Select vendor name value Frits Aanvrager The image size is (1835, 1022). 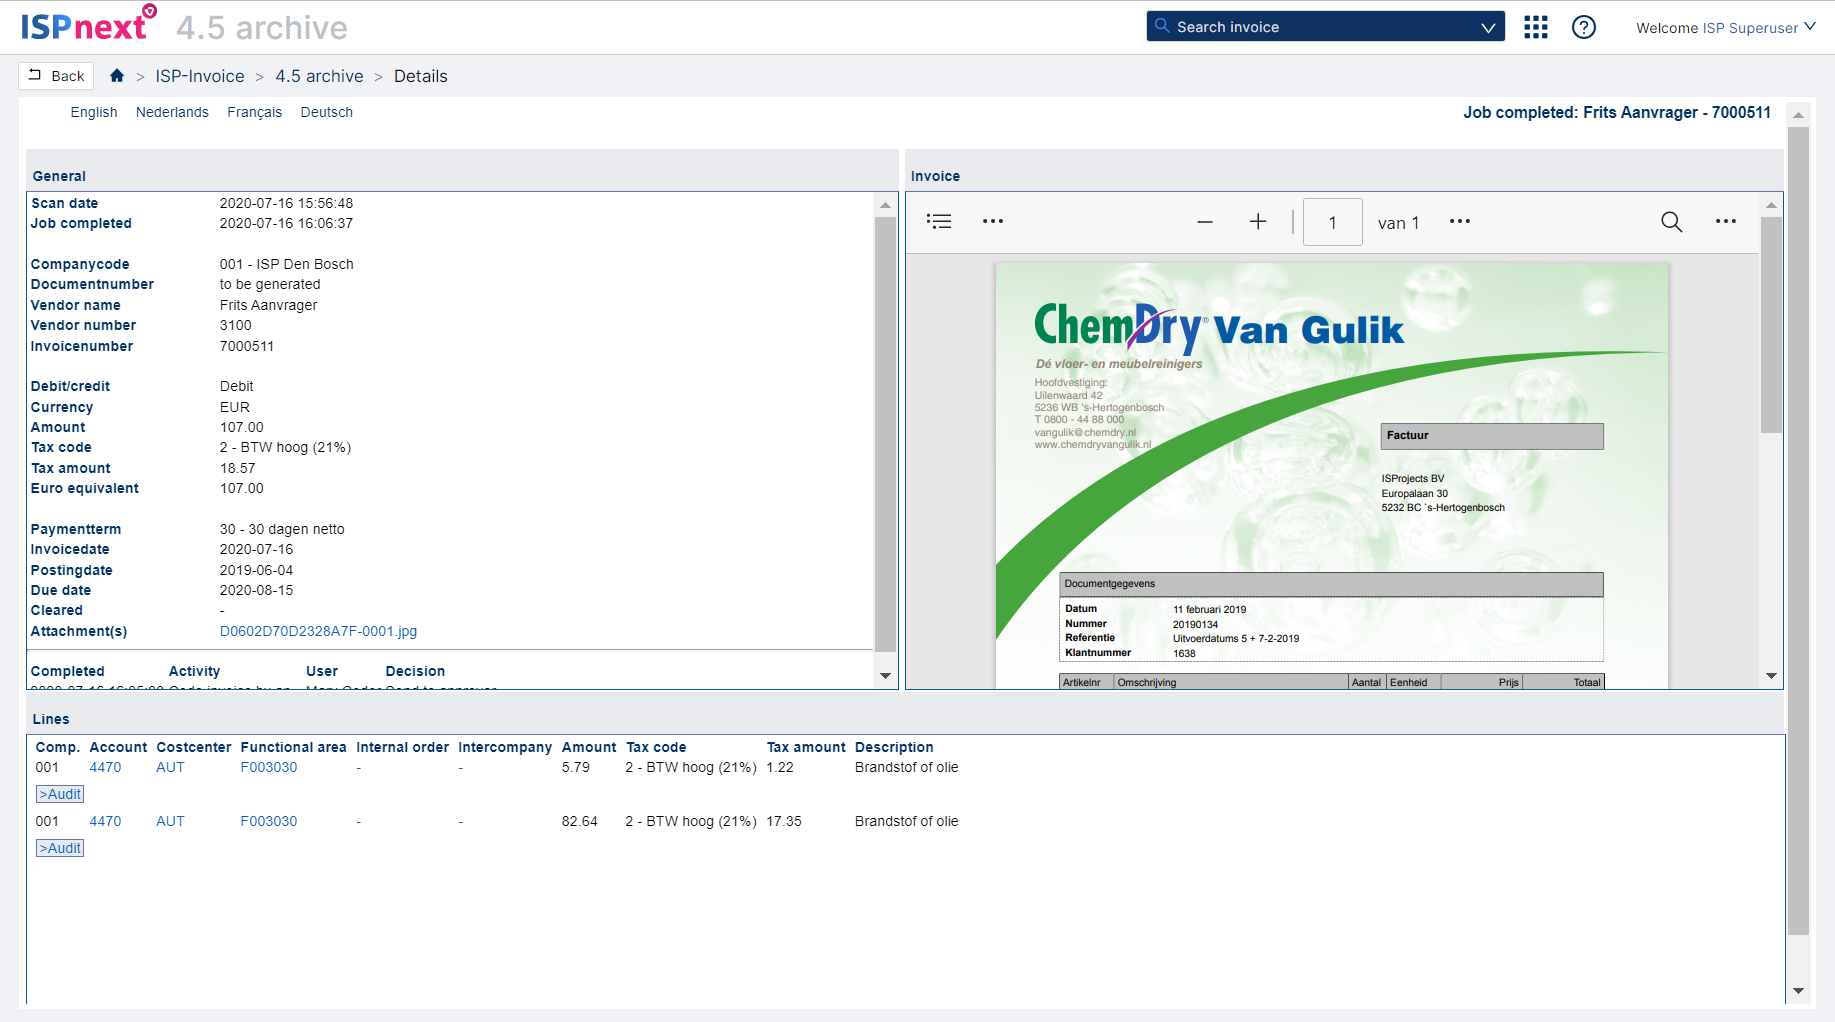(268, 305)
